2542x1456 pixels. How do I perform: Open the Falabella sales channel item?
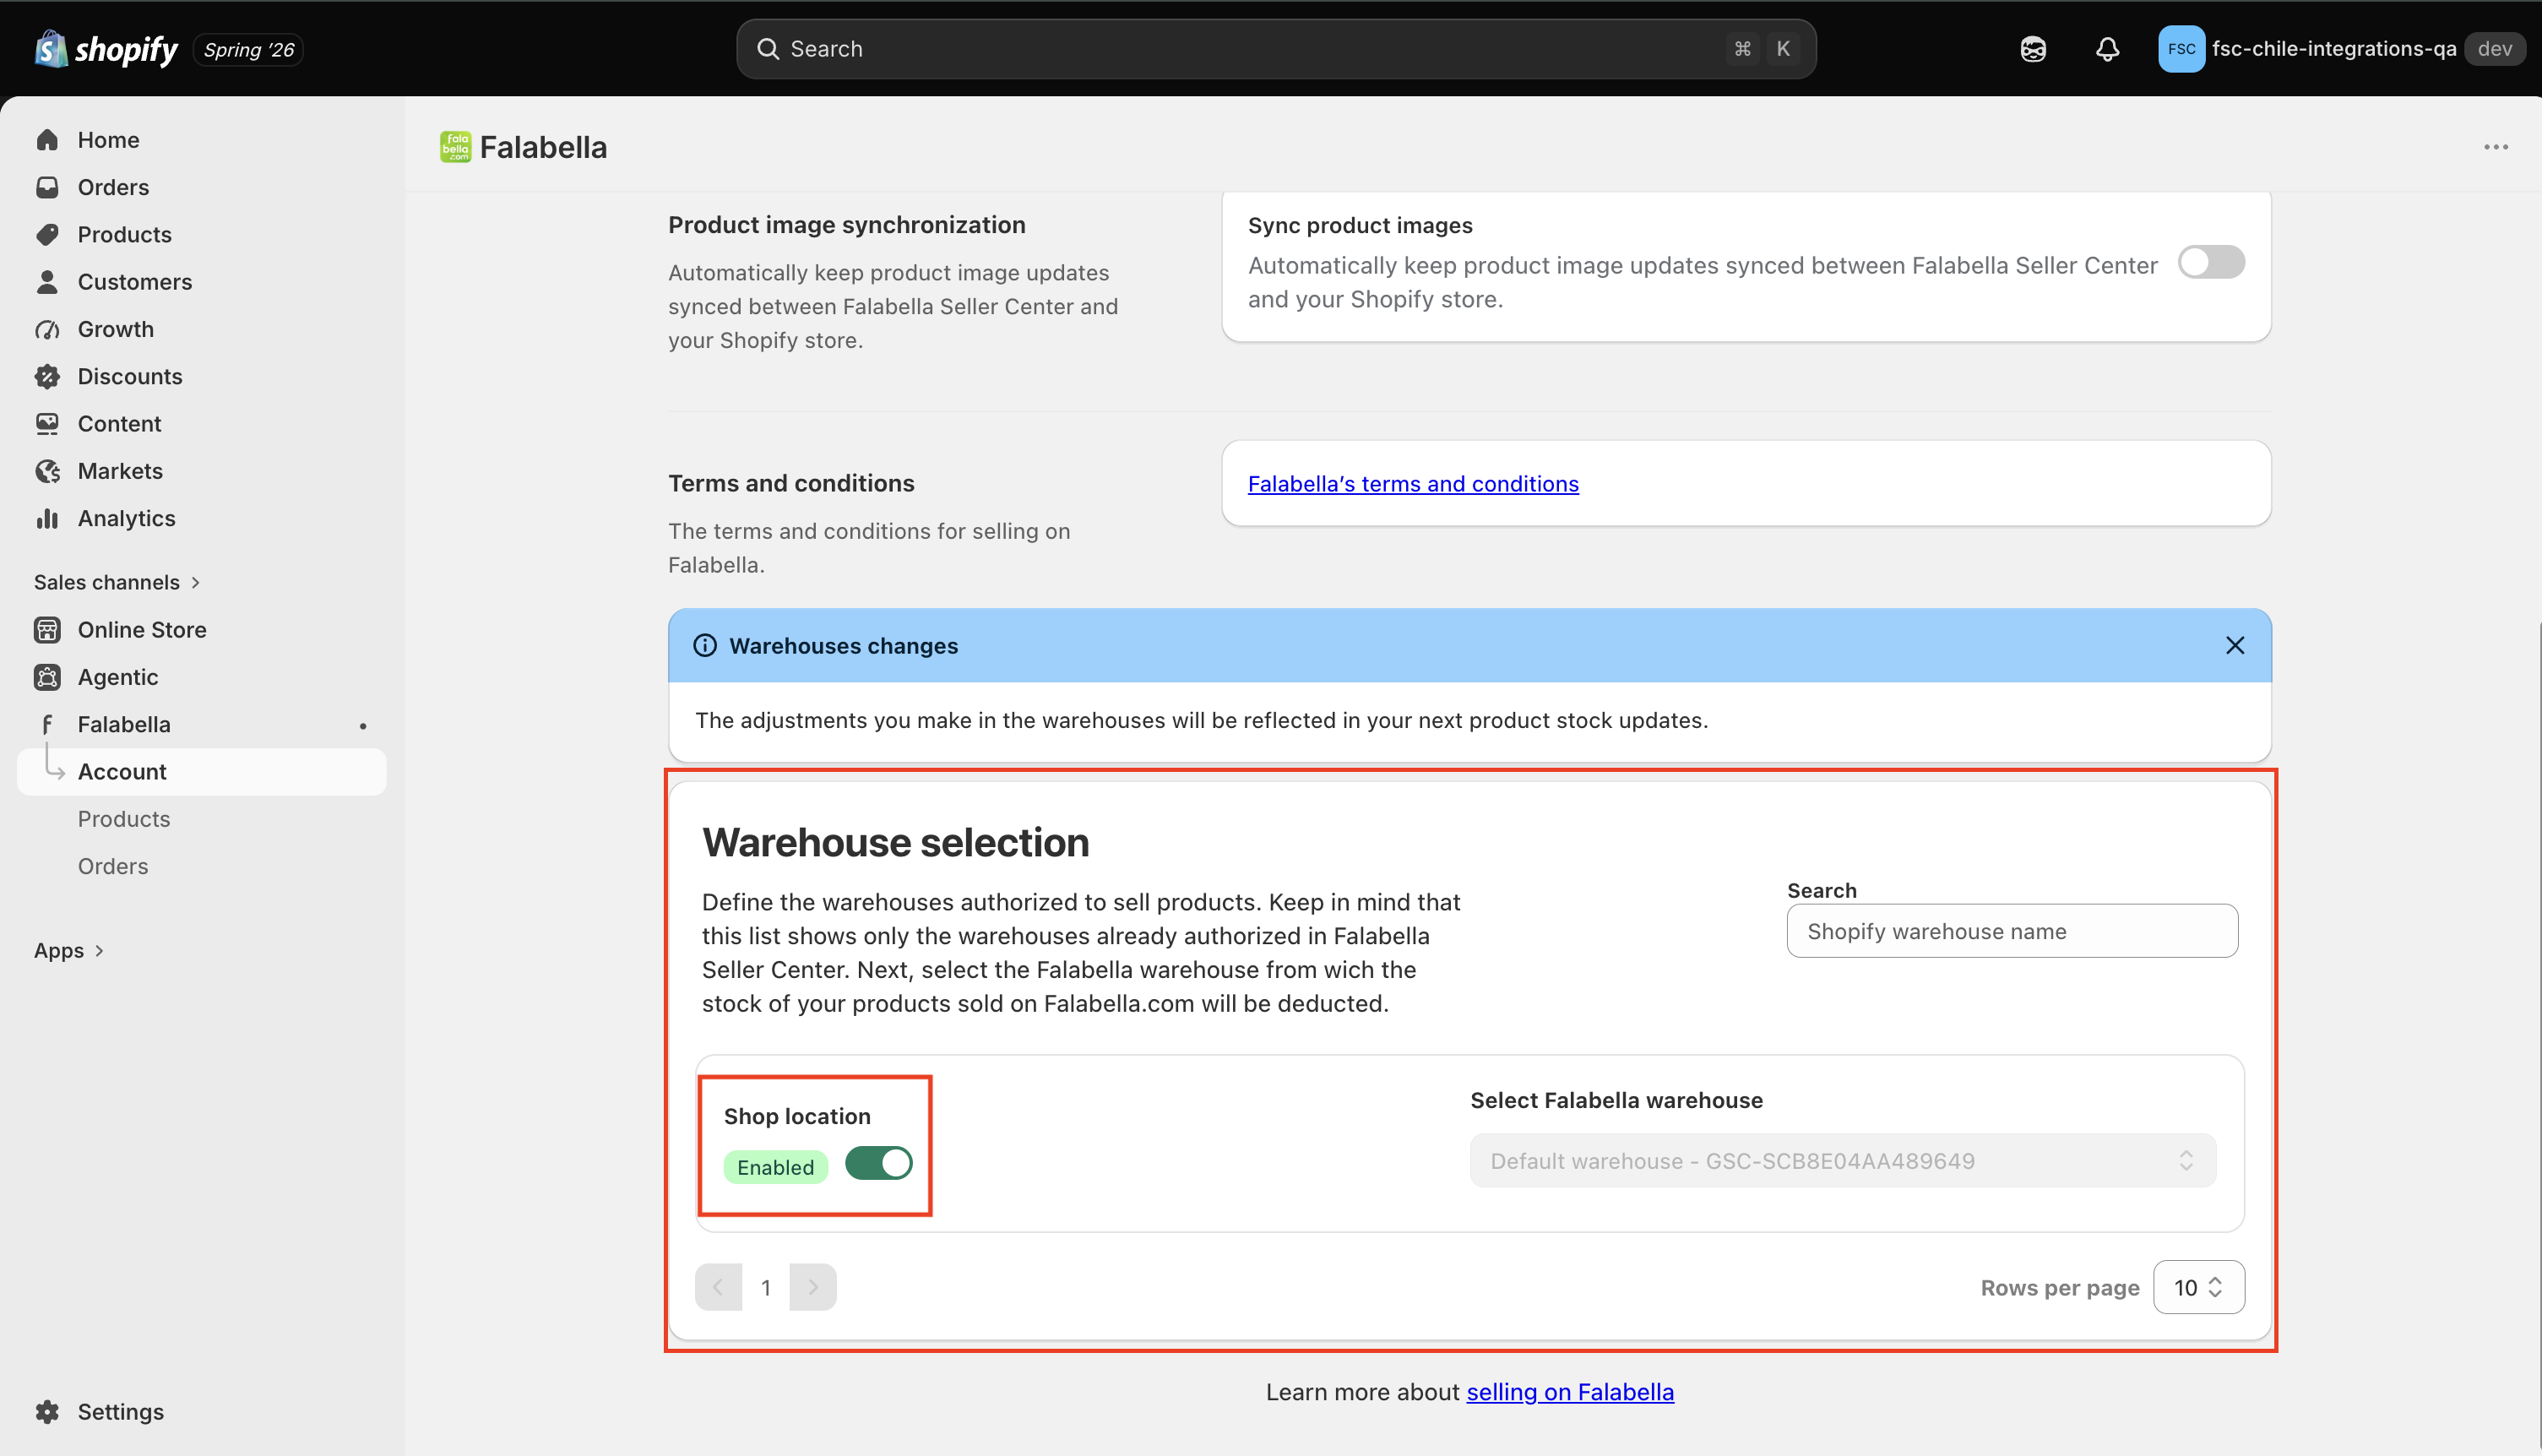point(124,724)
